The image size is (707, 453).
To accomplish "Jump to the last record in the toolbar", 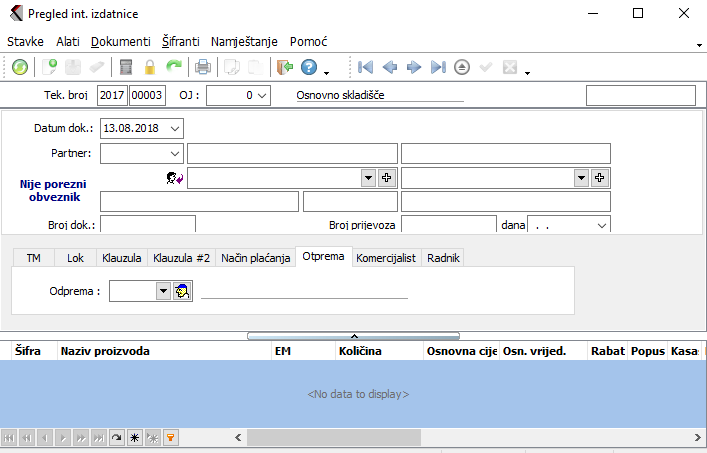I will 438,68.
